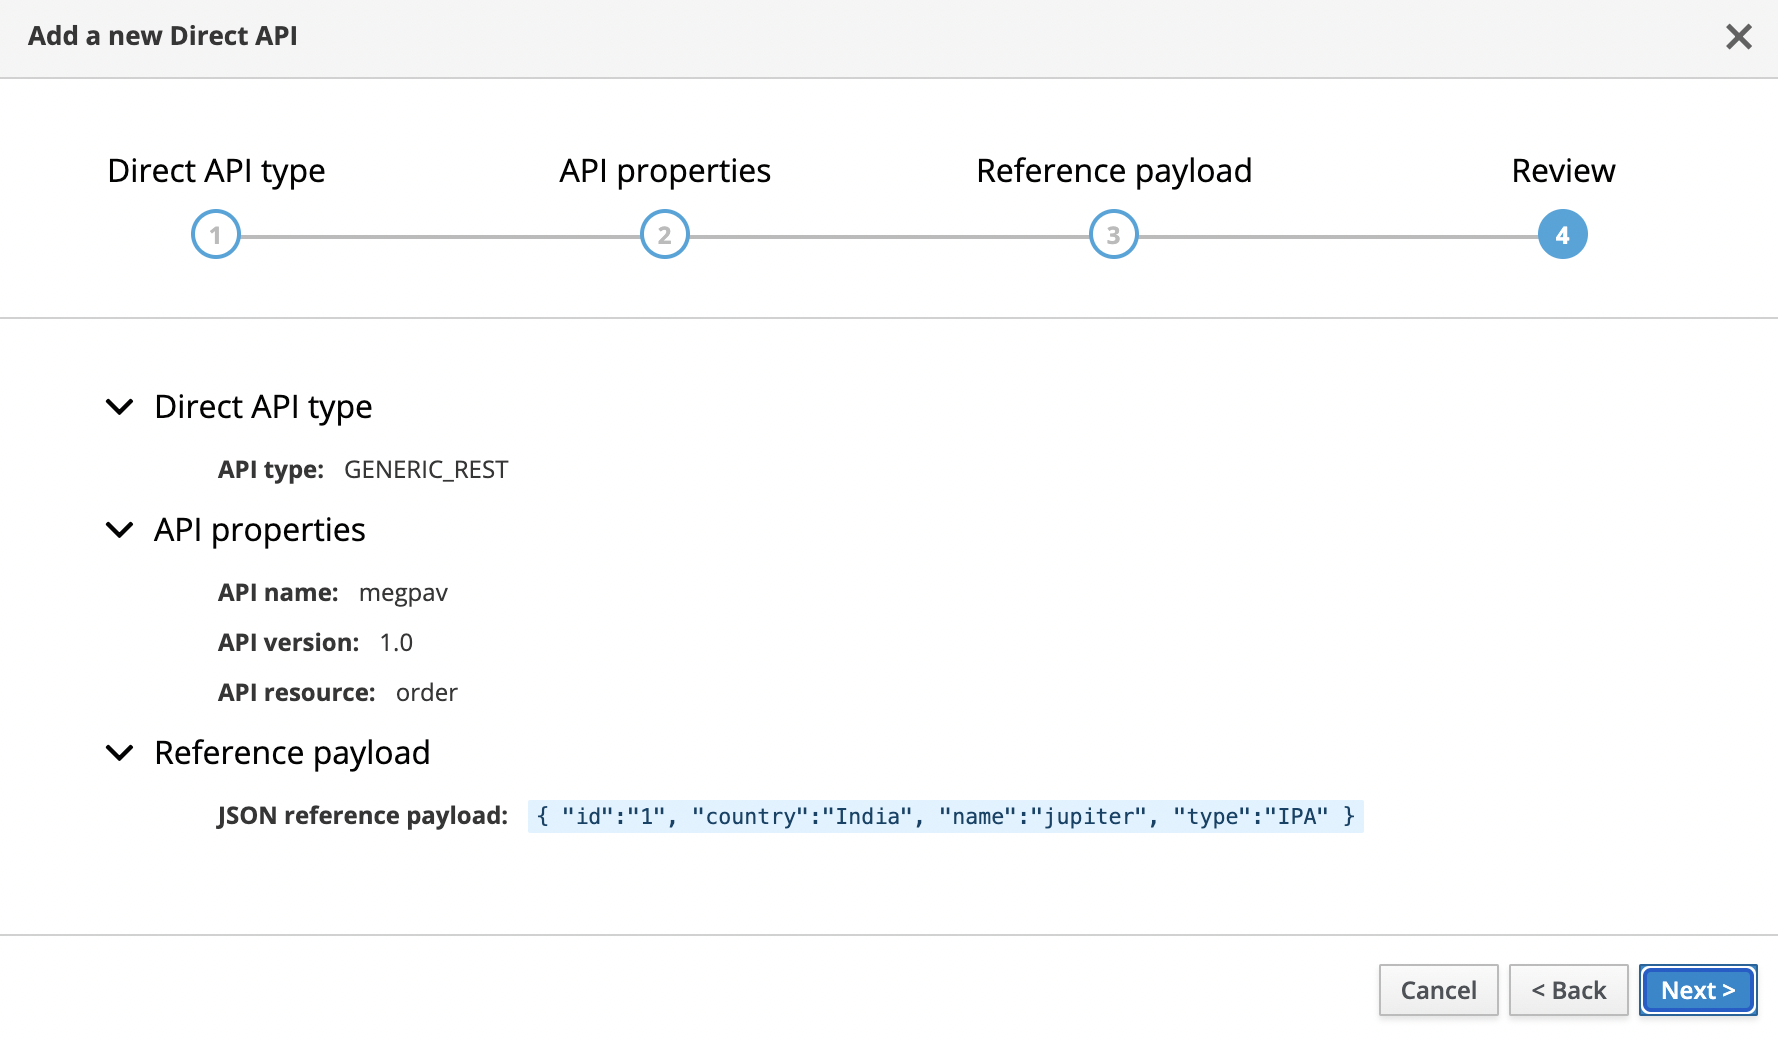Collapse the Reference payload section chevron
The height and width of the screenshot is (1042, 1778).
tap(120, 753)
